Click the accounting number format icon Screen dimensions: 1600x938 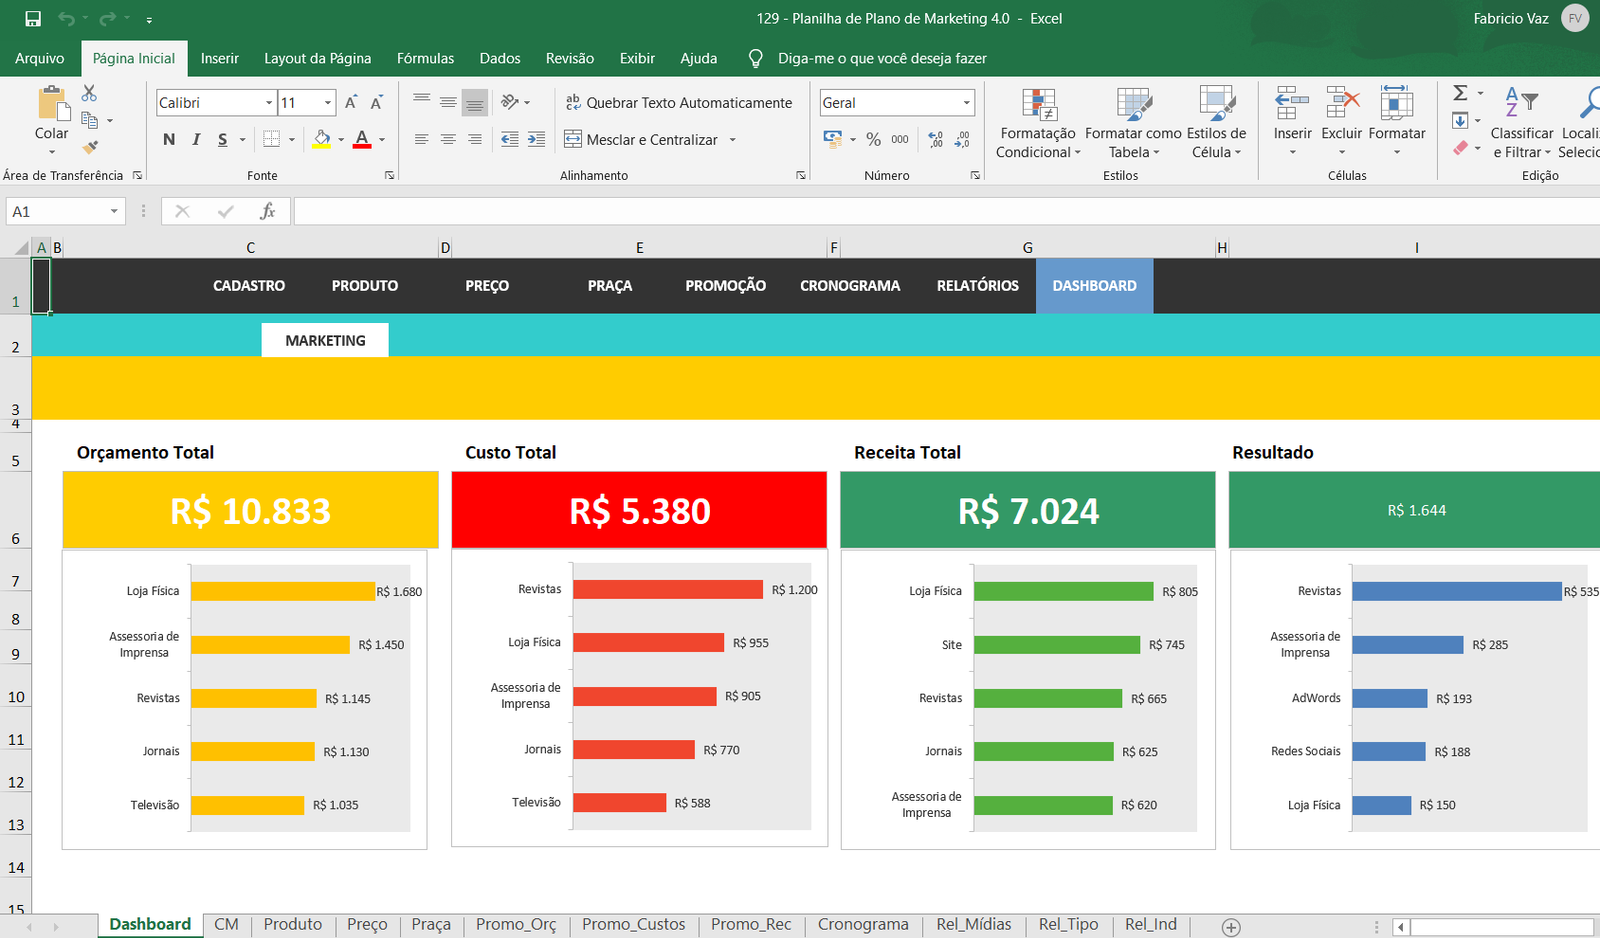(x=832, y=139)
